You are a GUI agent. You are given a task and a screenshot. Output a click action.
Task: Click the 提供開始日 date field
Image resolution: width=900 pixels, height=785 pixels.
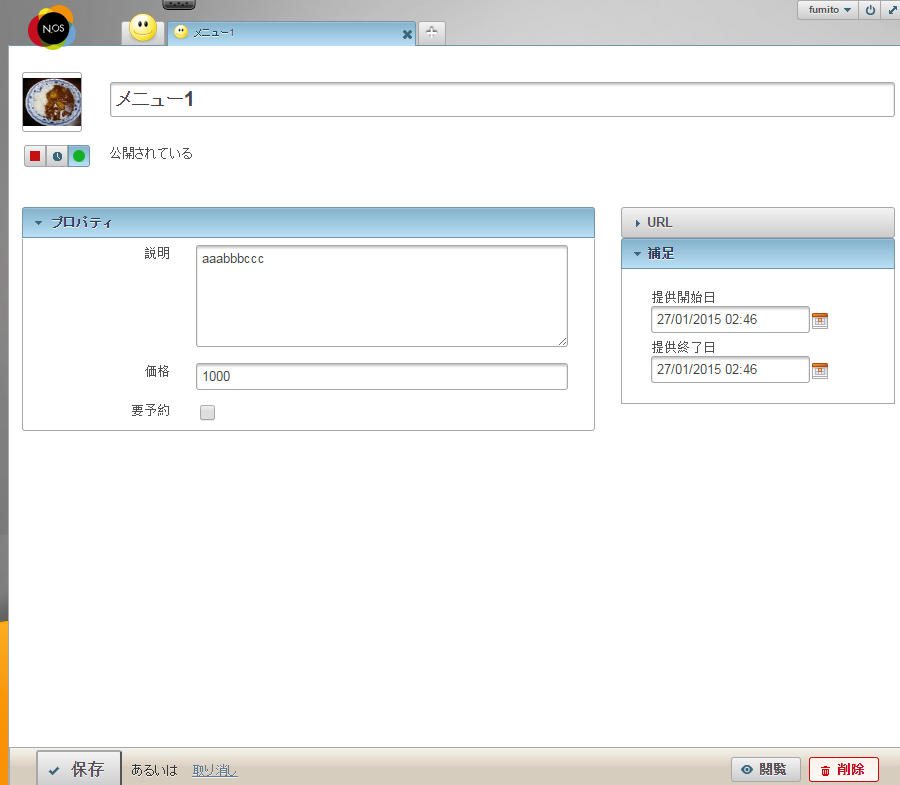click(x=730, y=320)
